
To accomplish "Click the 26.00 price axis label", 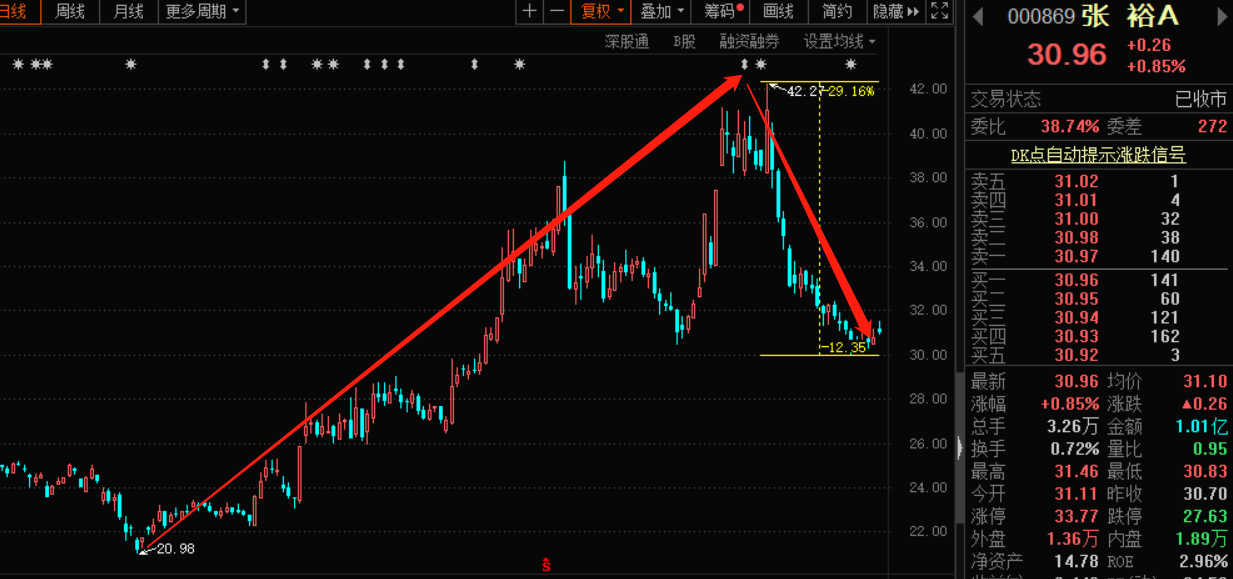I will click(x=927, y=443).
